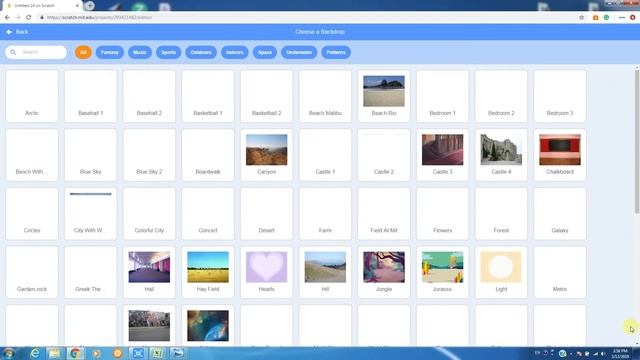Pick the Hall backdrop
The height and width of the screenshot is (360, 640).
(x=149, y=272)
